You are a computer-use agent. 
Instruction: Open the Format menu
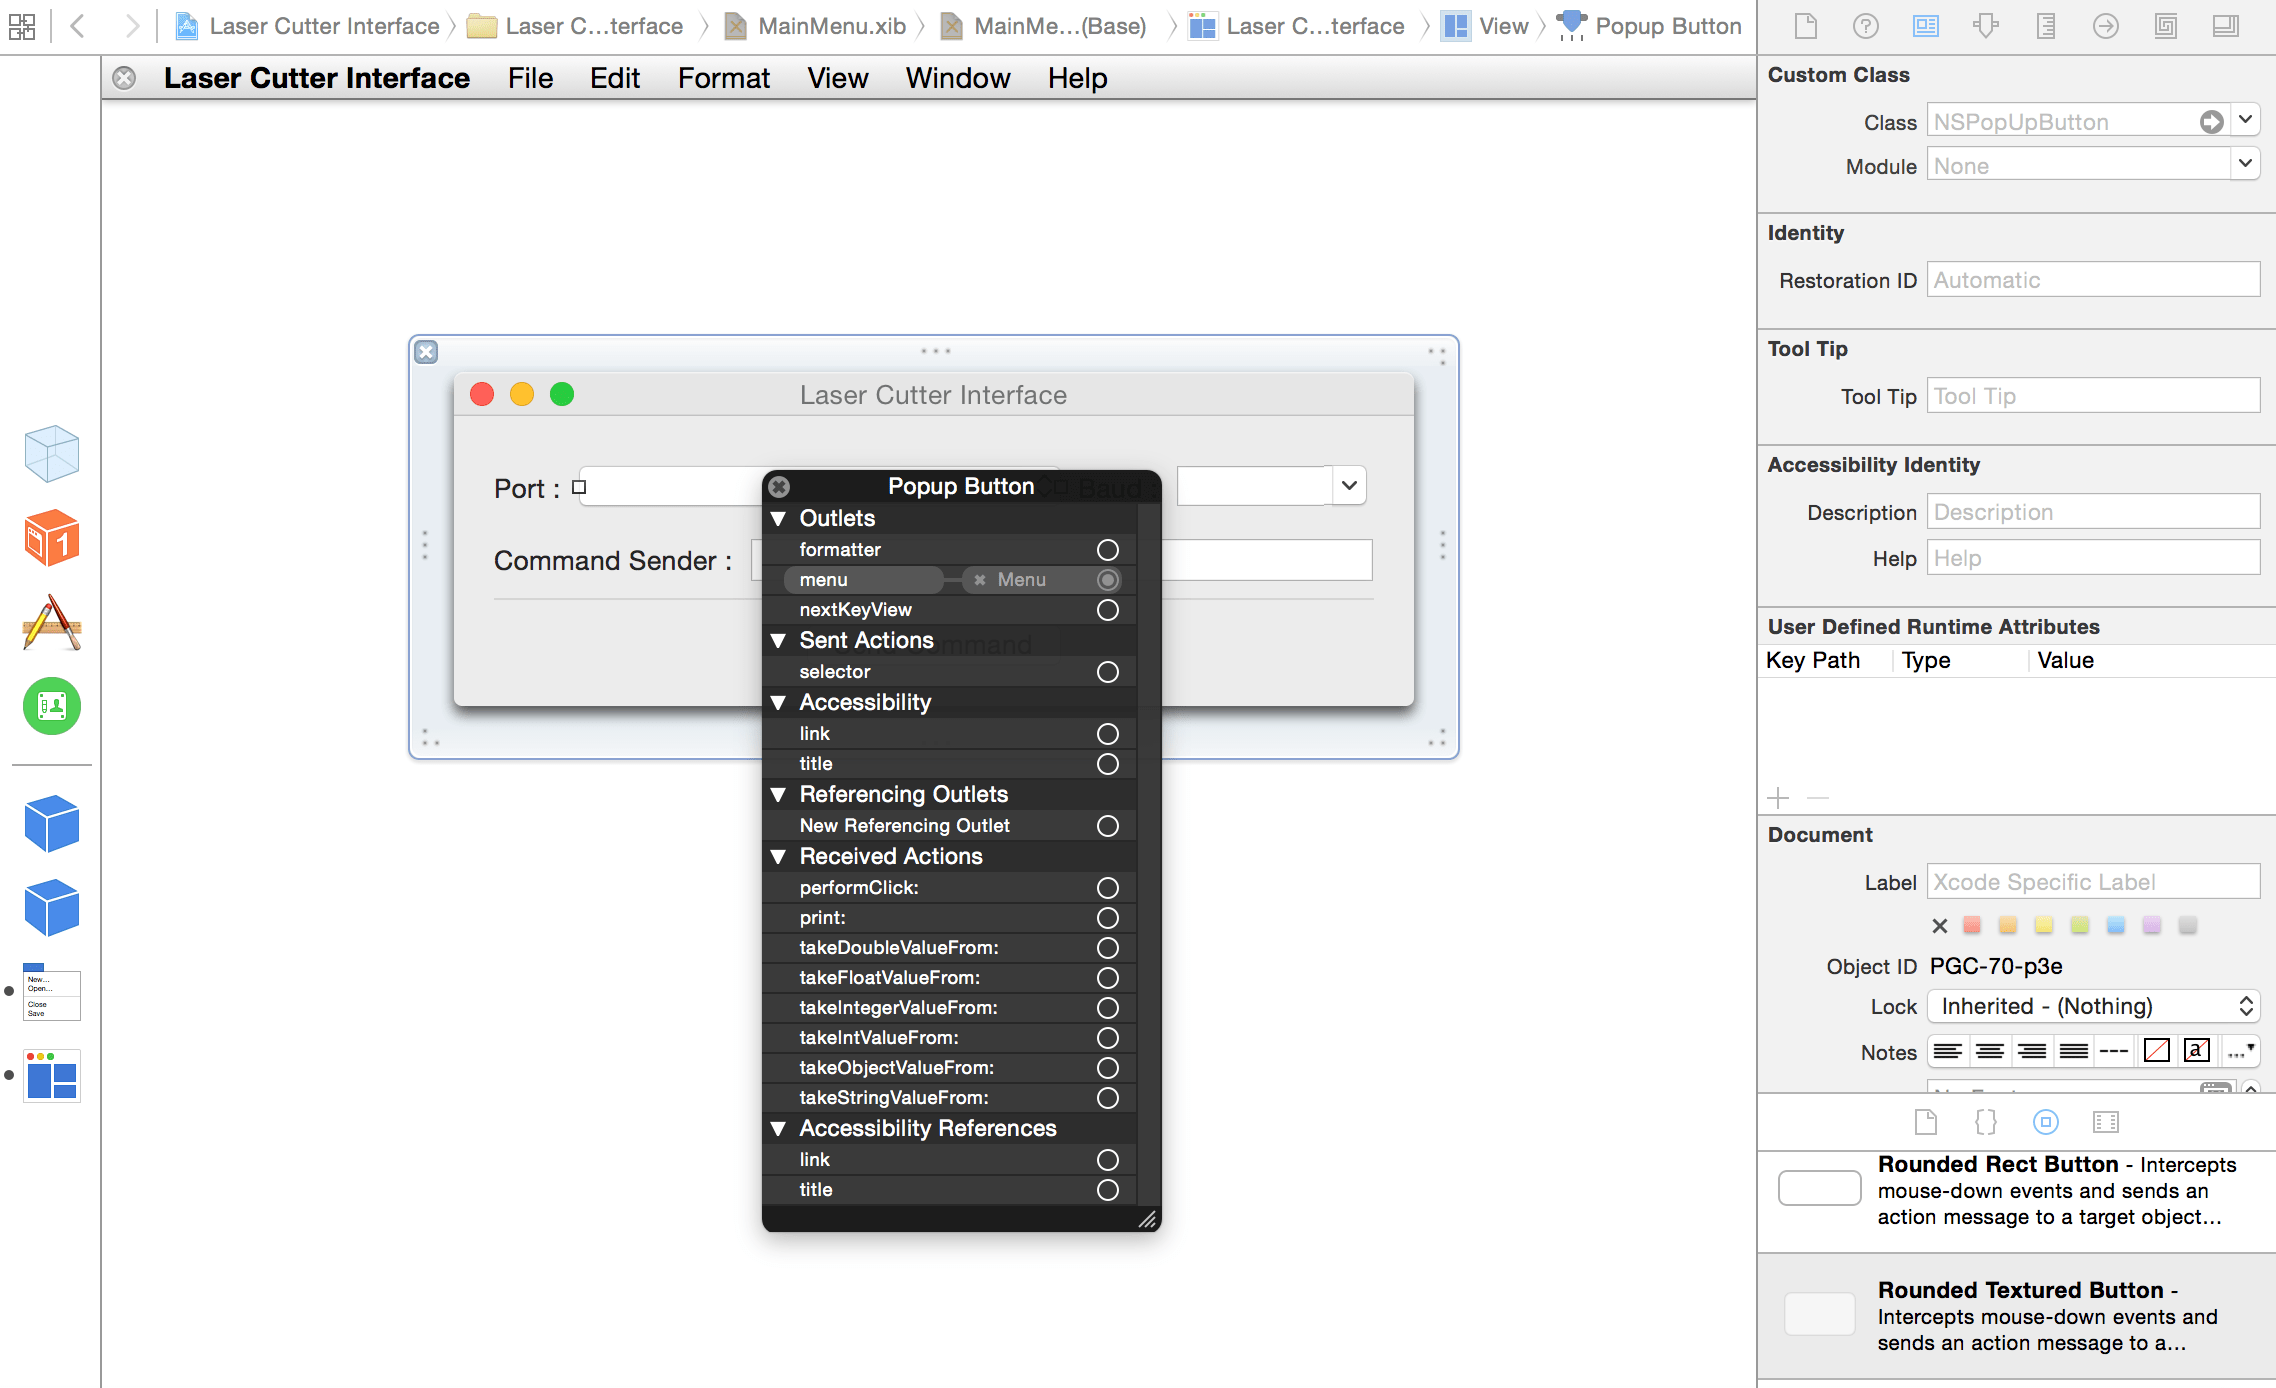click(x=723, y=78)
